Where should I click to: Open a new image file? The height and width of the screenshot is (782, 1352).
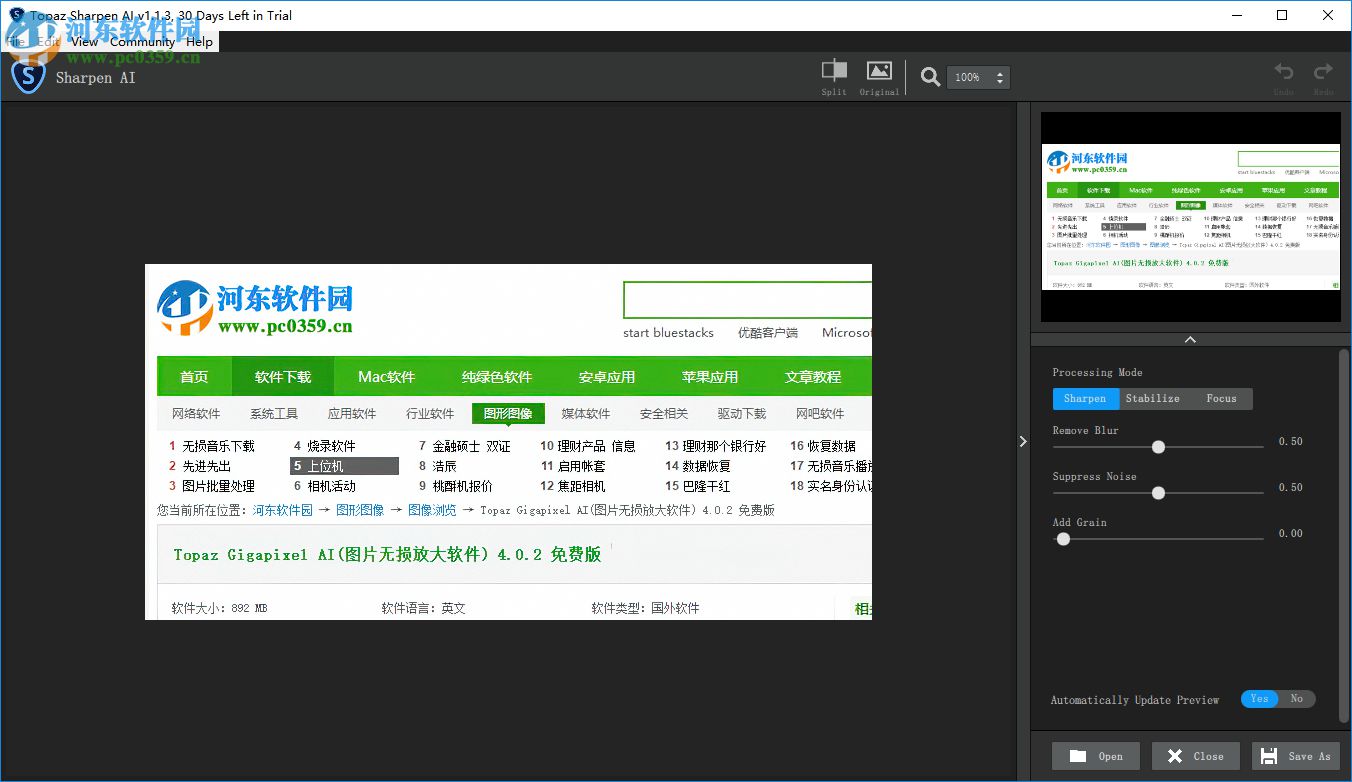[x=1095, y=756]
